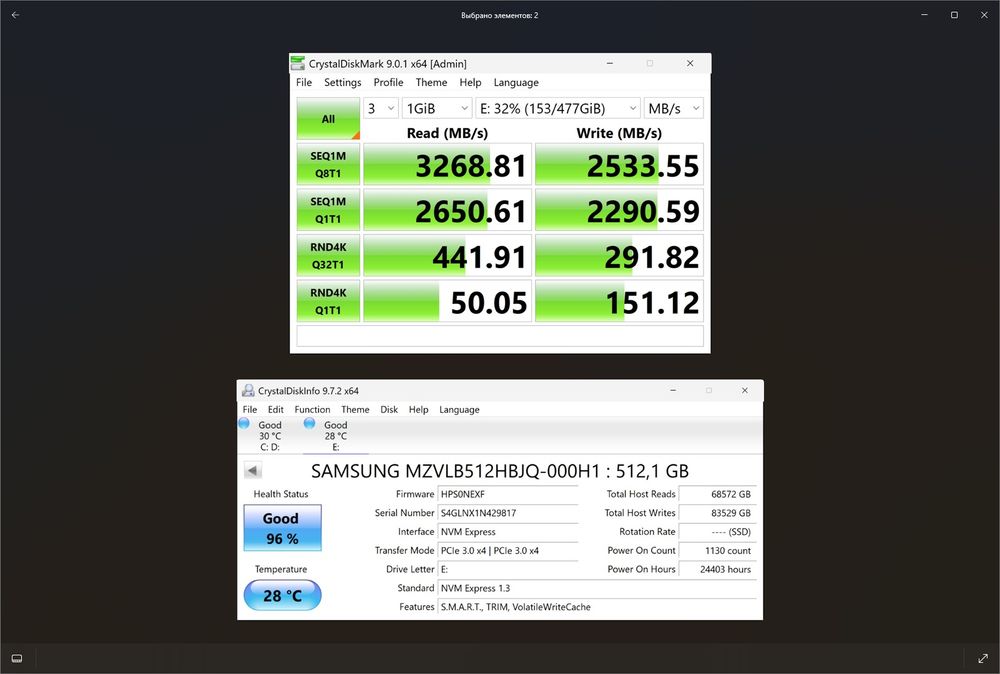
Task: Select the blue status orb for disk E:
Action: pyautogui.click(x=309, y=423)
